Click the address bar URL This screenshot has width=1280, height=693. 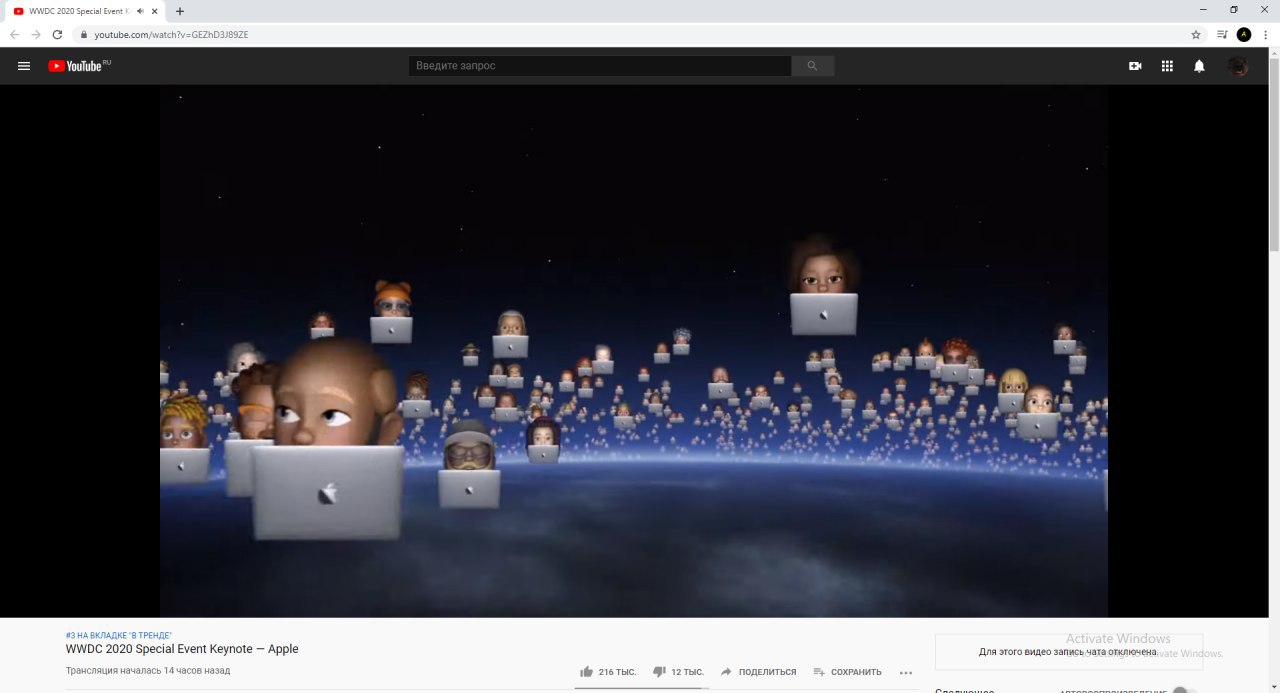coord(171,34)
